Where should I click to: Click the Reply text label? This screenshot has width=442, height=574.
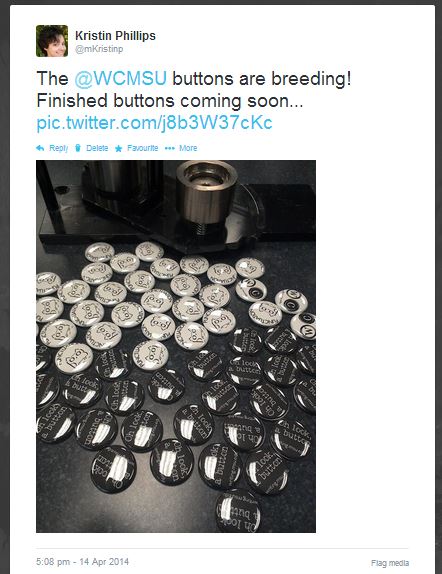59,148
